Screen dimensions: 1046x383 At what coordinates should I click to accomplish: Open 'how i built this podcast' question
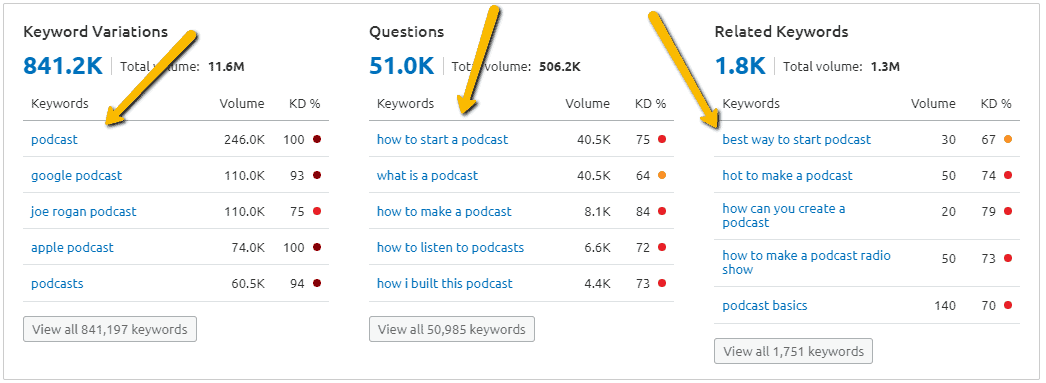(444, 284)
